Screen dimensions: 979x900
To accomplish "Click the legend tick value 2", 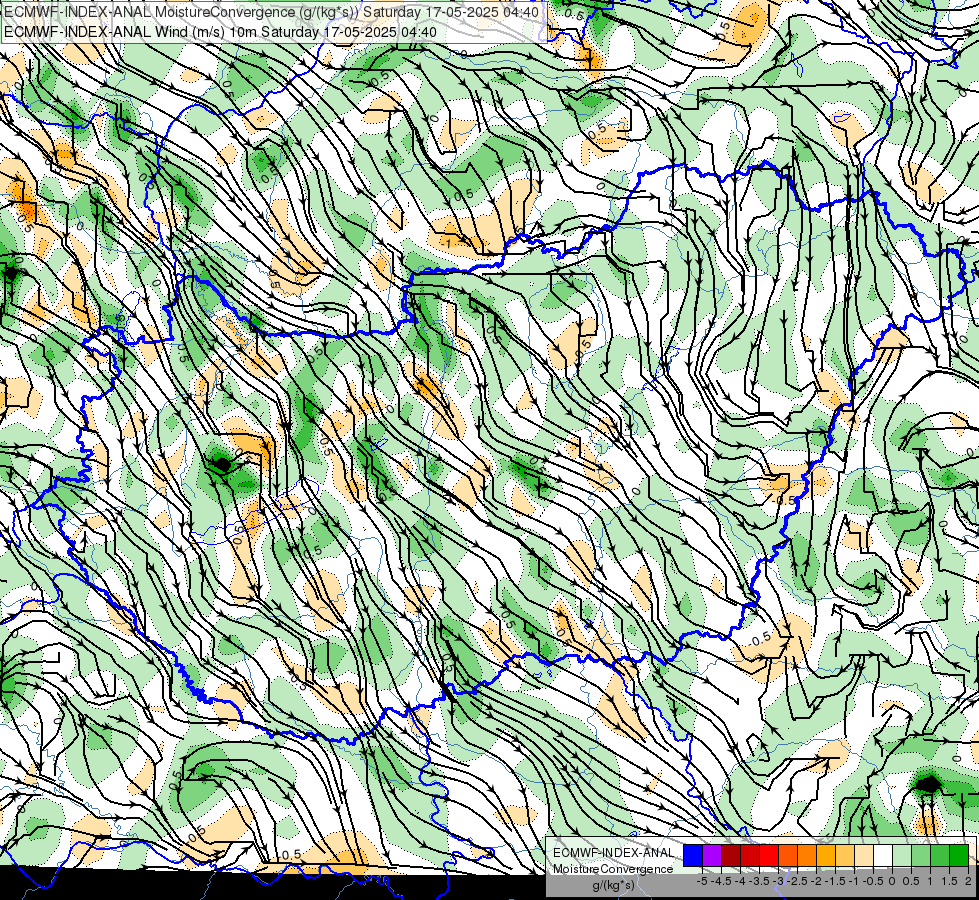I will 968,881.
